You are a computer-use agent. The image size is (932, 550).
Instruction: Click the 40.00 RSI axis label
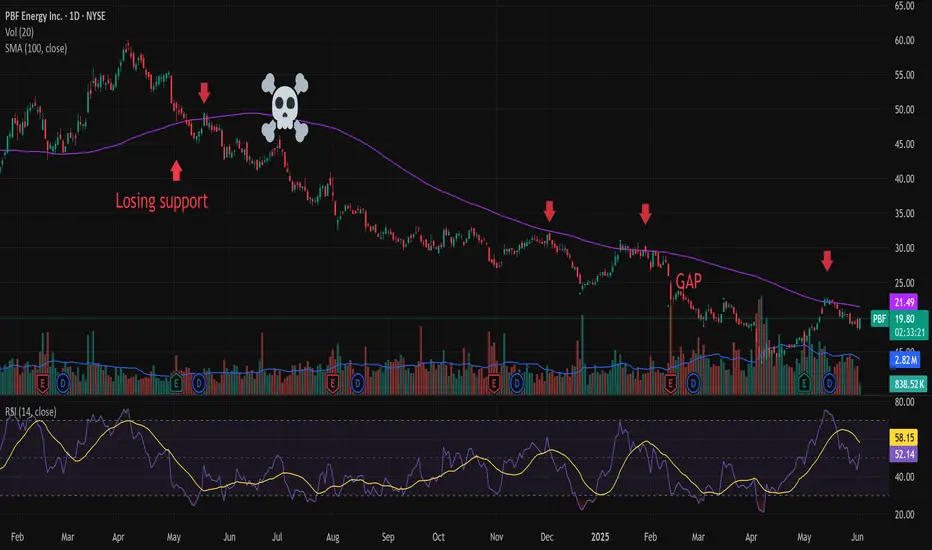click(x=904, y=477)
